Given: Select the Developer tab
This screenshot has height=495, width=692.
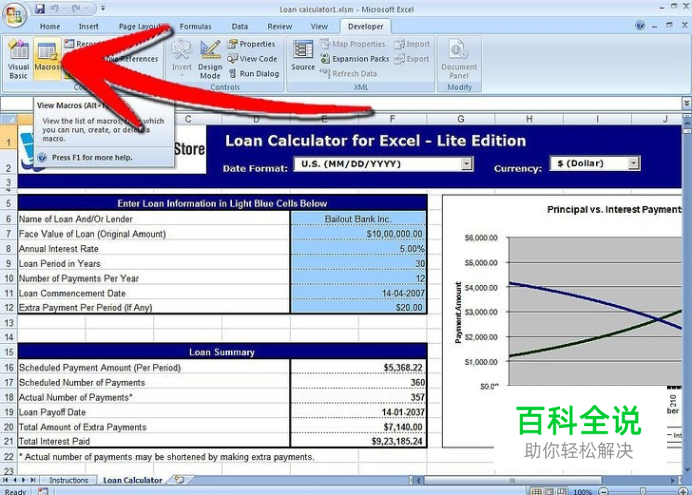Looking at the screenshot, I should pos(365,26).
